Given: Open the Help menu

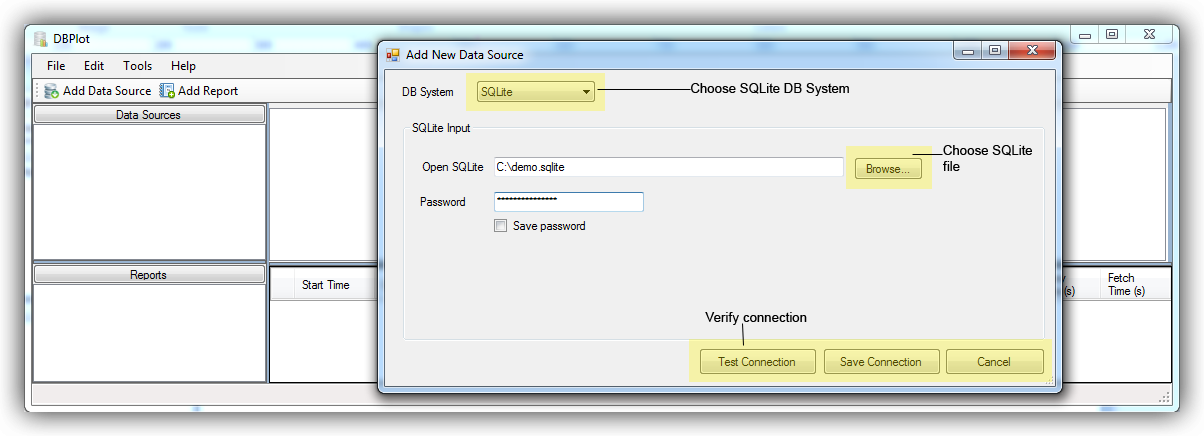Looking at the screenshot, I should 183,66.
